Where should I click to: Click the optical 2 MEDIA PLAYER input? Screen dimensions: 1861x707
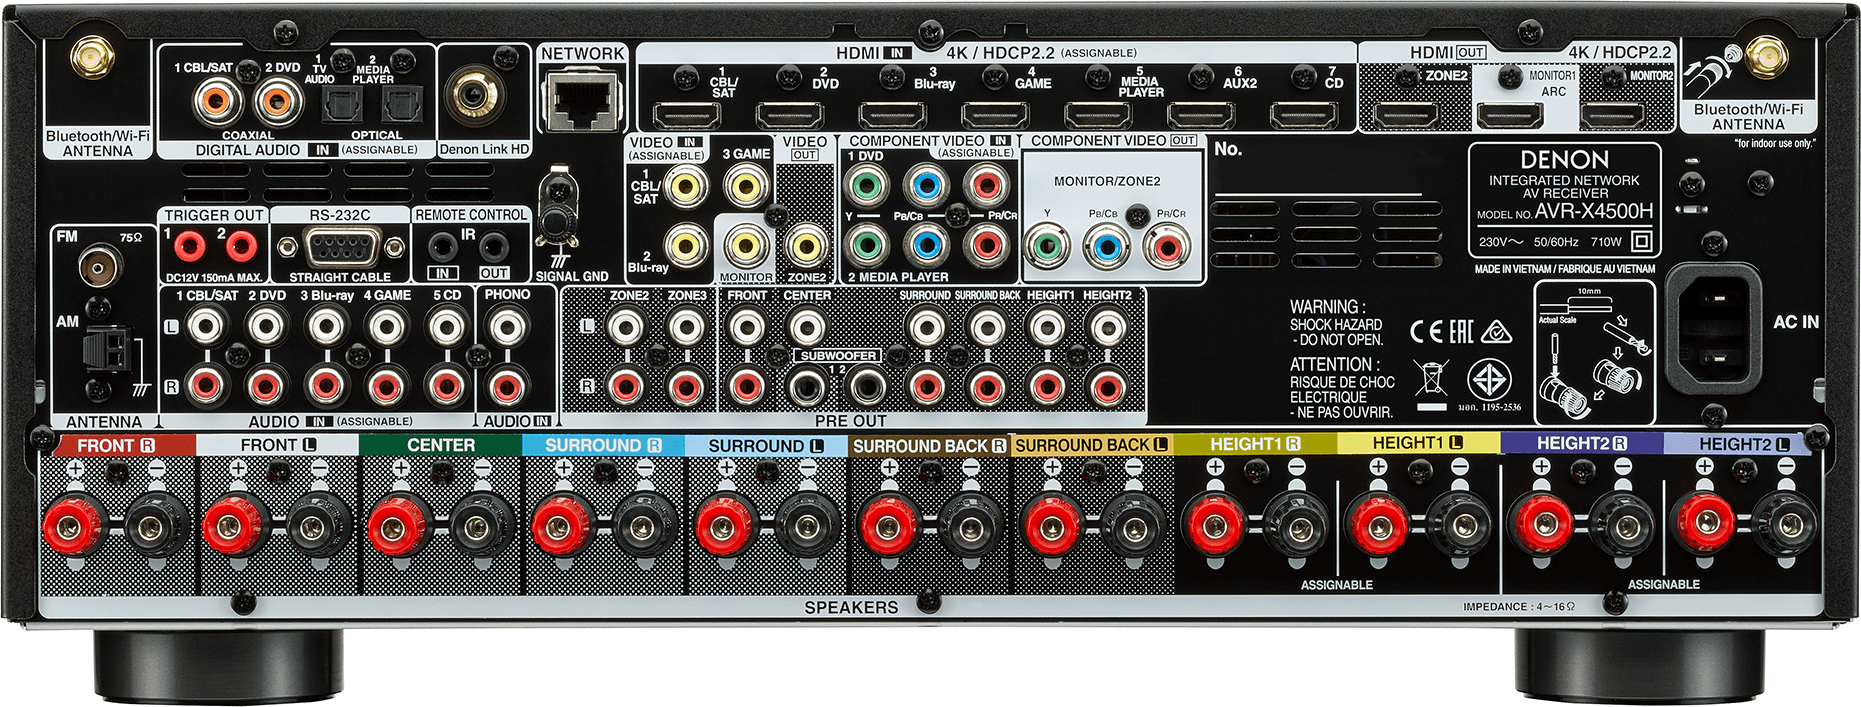point(403,105)
